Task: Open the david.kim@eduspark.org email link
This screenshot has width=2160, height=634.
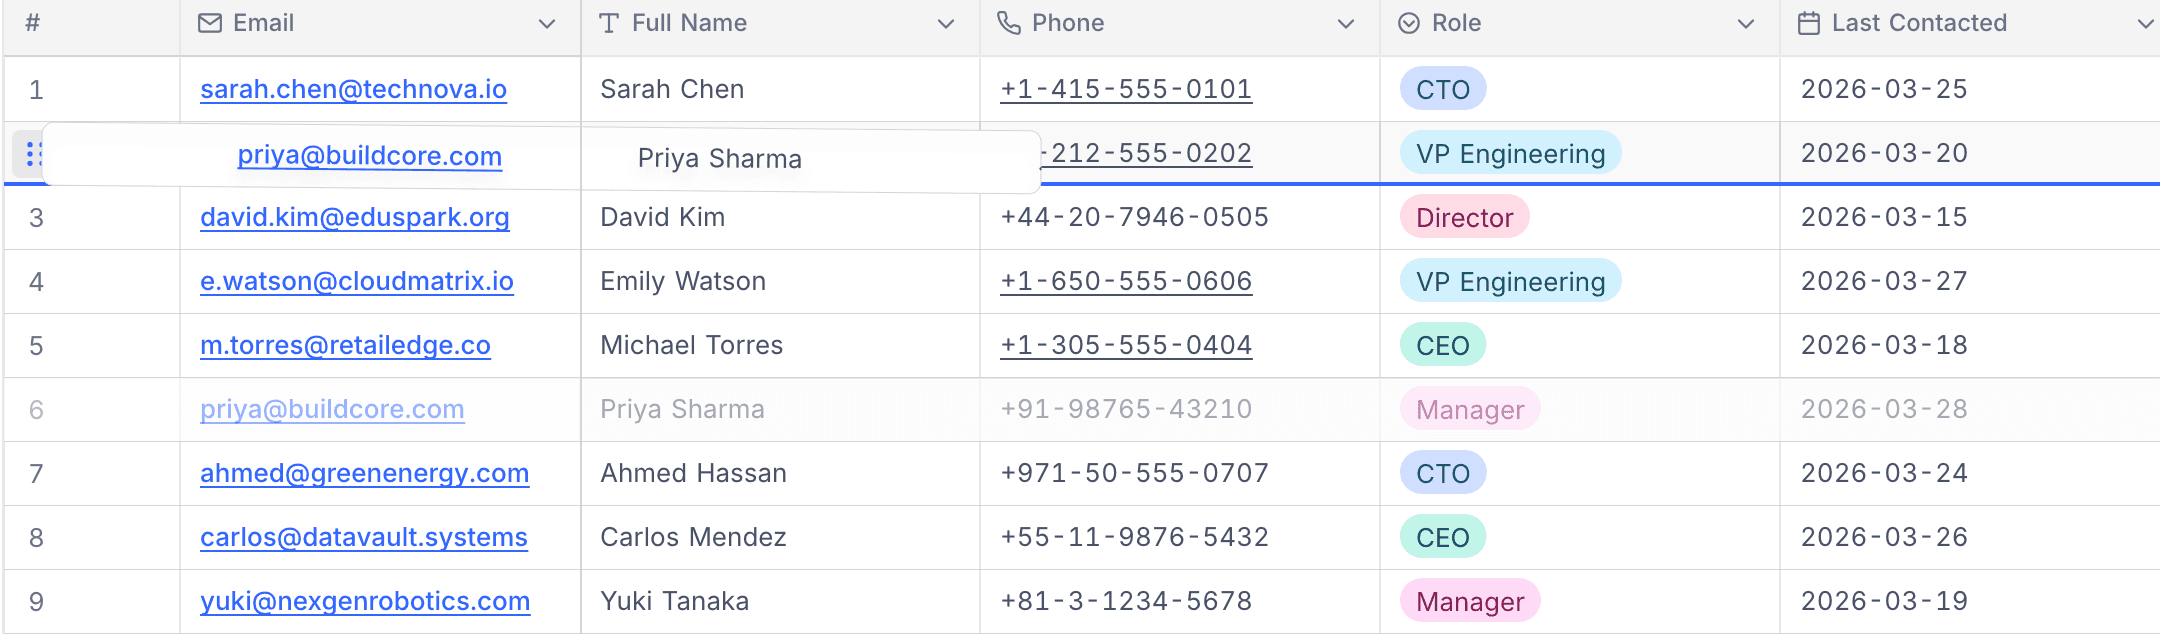Action: 355,217
